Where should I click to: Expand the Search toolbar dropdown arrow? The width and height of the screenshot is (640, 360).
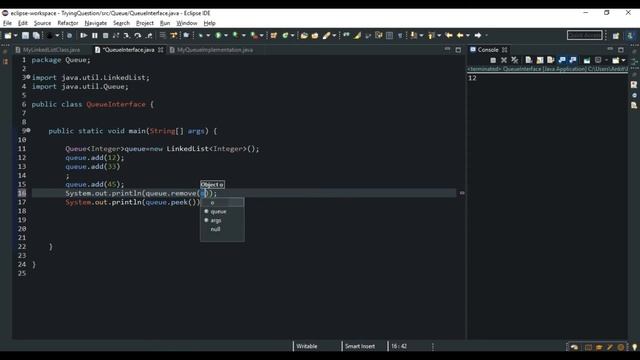pos(334,36)
